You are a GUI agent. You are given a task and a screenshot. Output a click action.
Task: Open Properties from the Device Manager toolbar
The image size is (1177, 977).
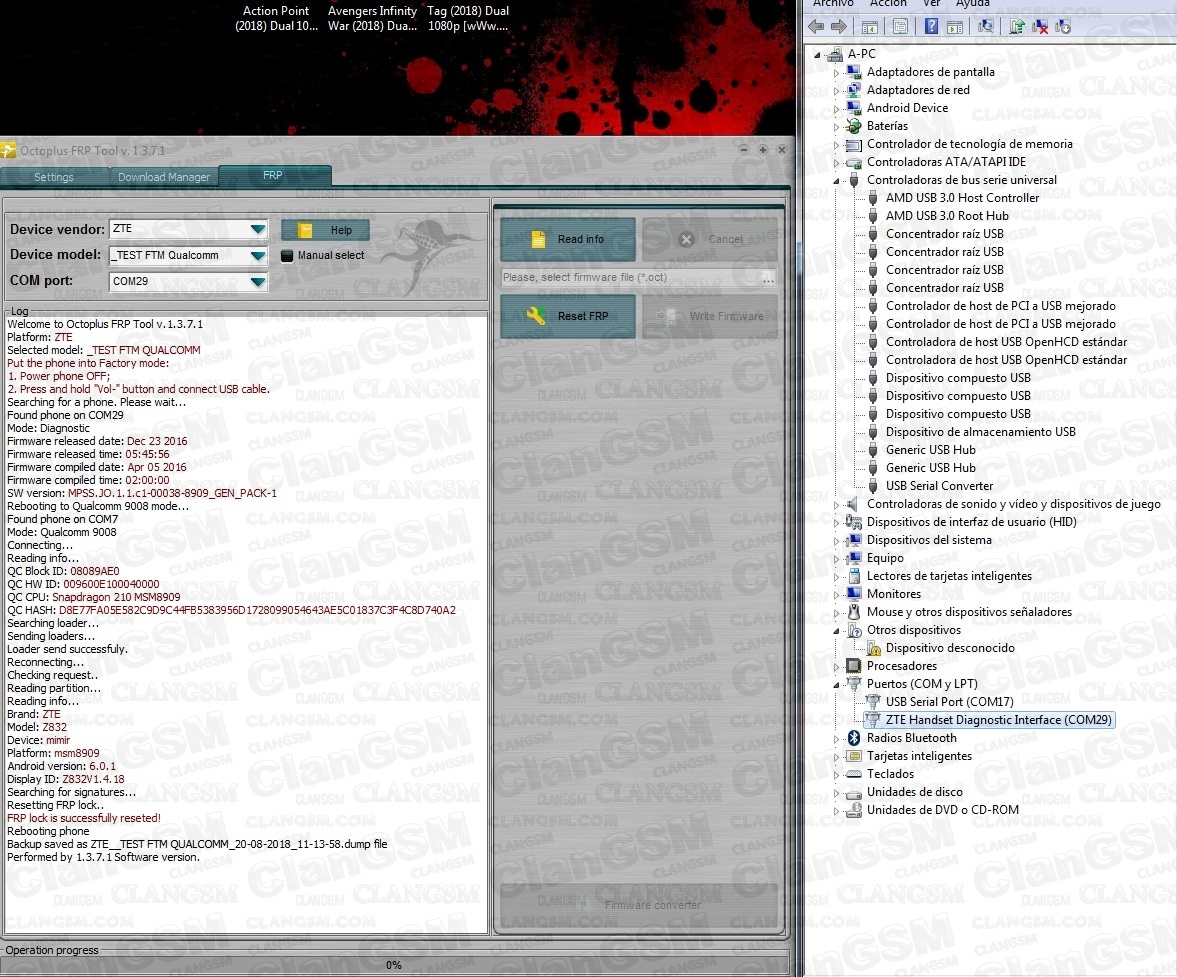point(900,27)
